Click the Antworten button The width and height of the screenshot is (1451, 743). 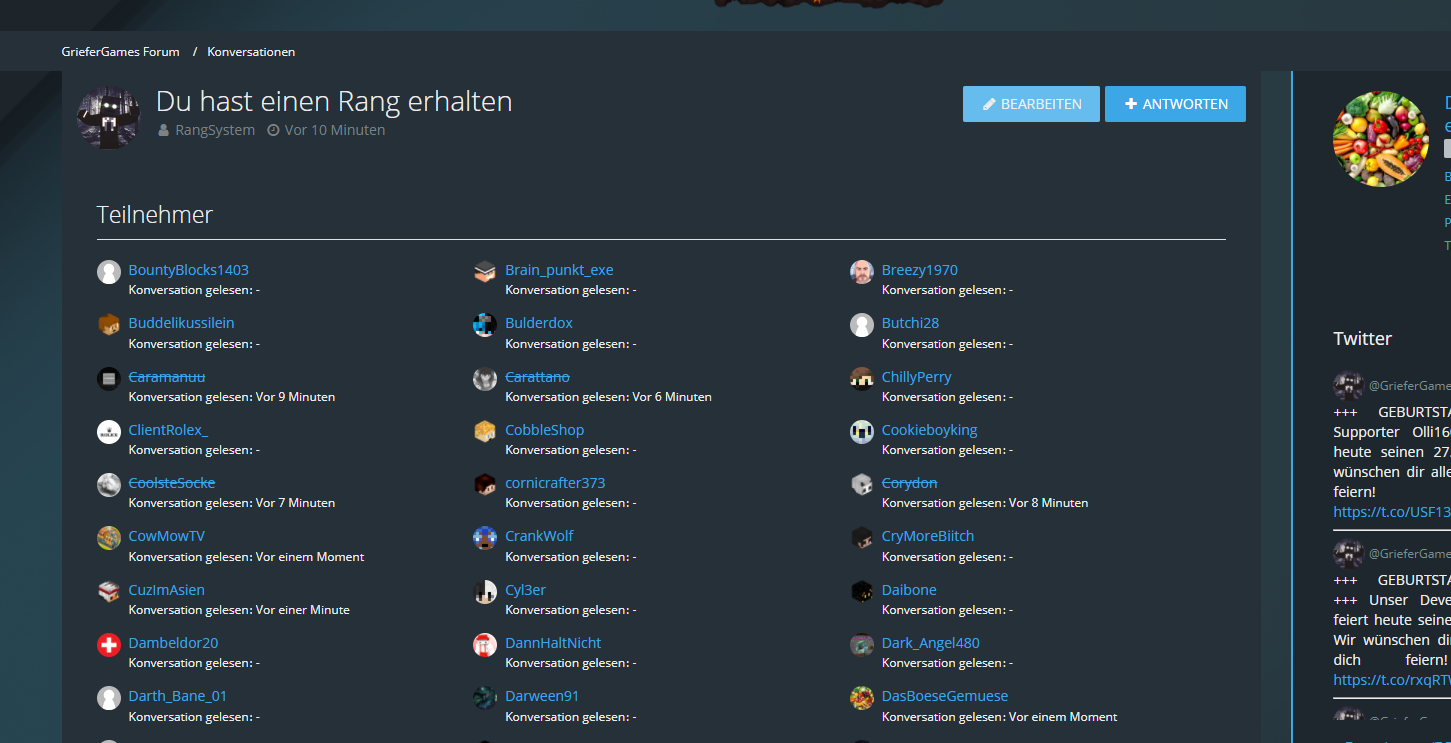(x=1175, y=104)
